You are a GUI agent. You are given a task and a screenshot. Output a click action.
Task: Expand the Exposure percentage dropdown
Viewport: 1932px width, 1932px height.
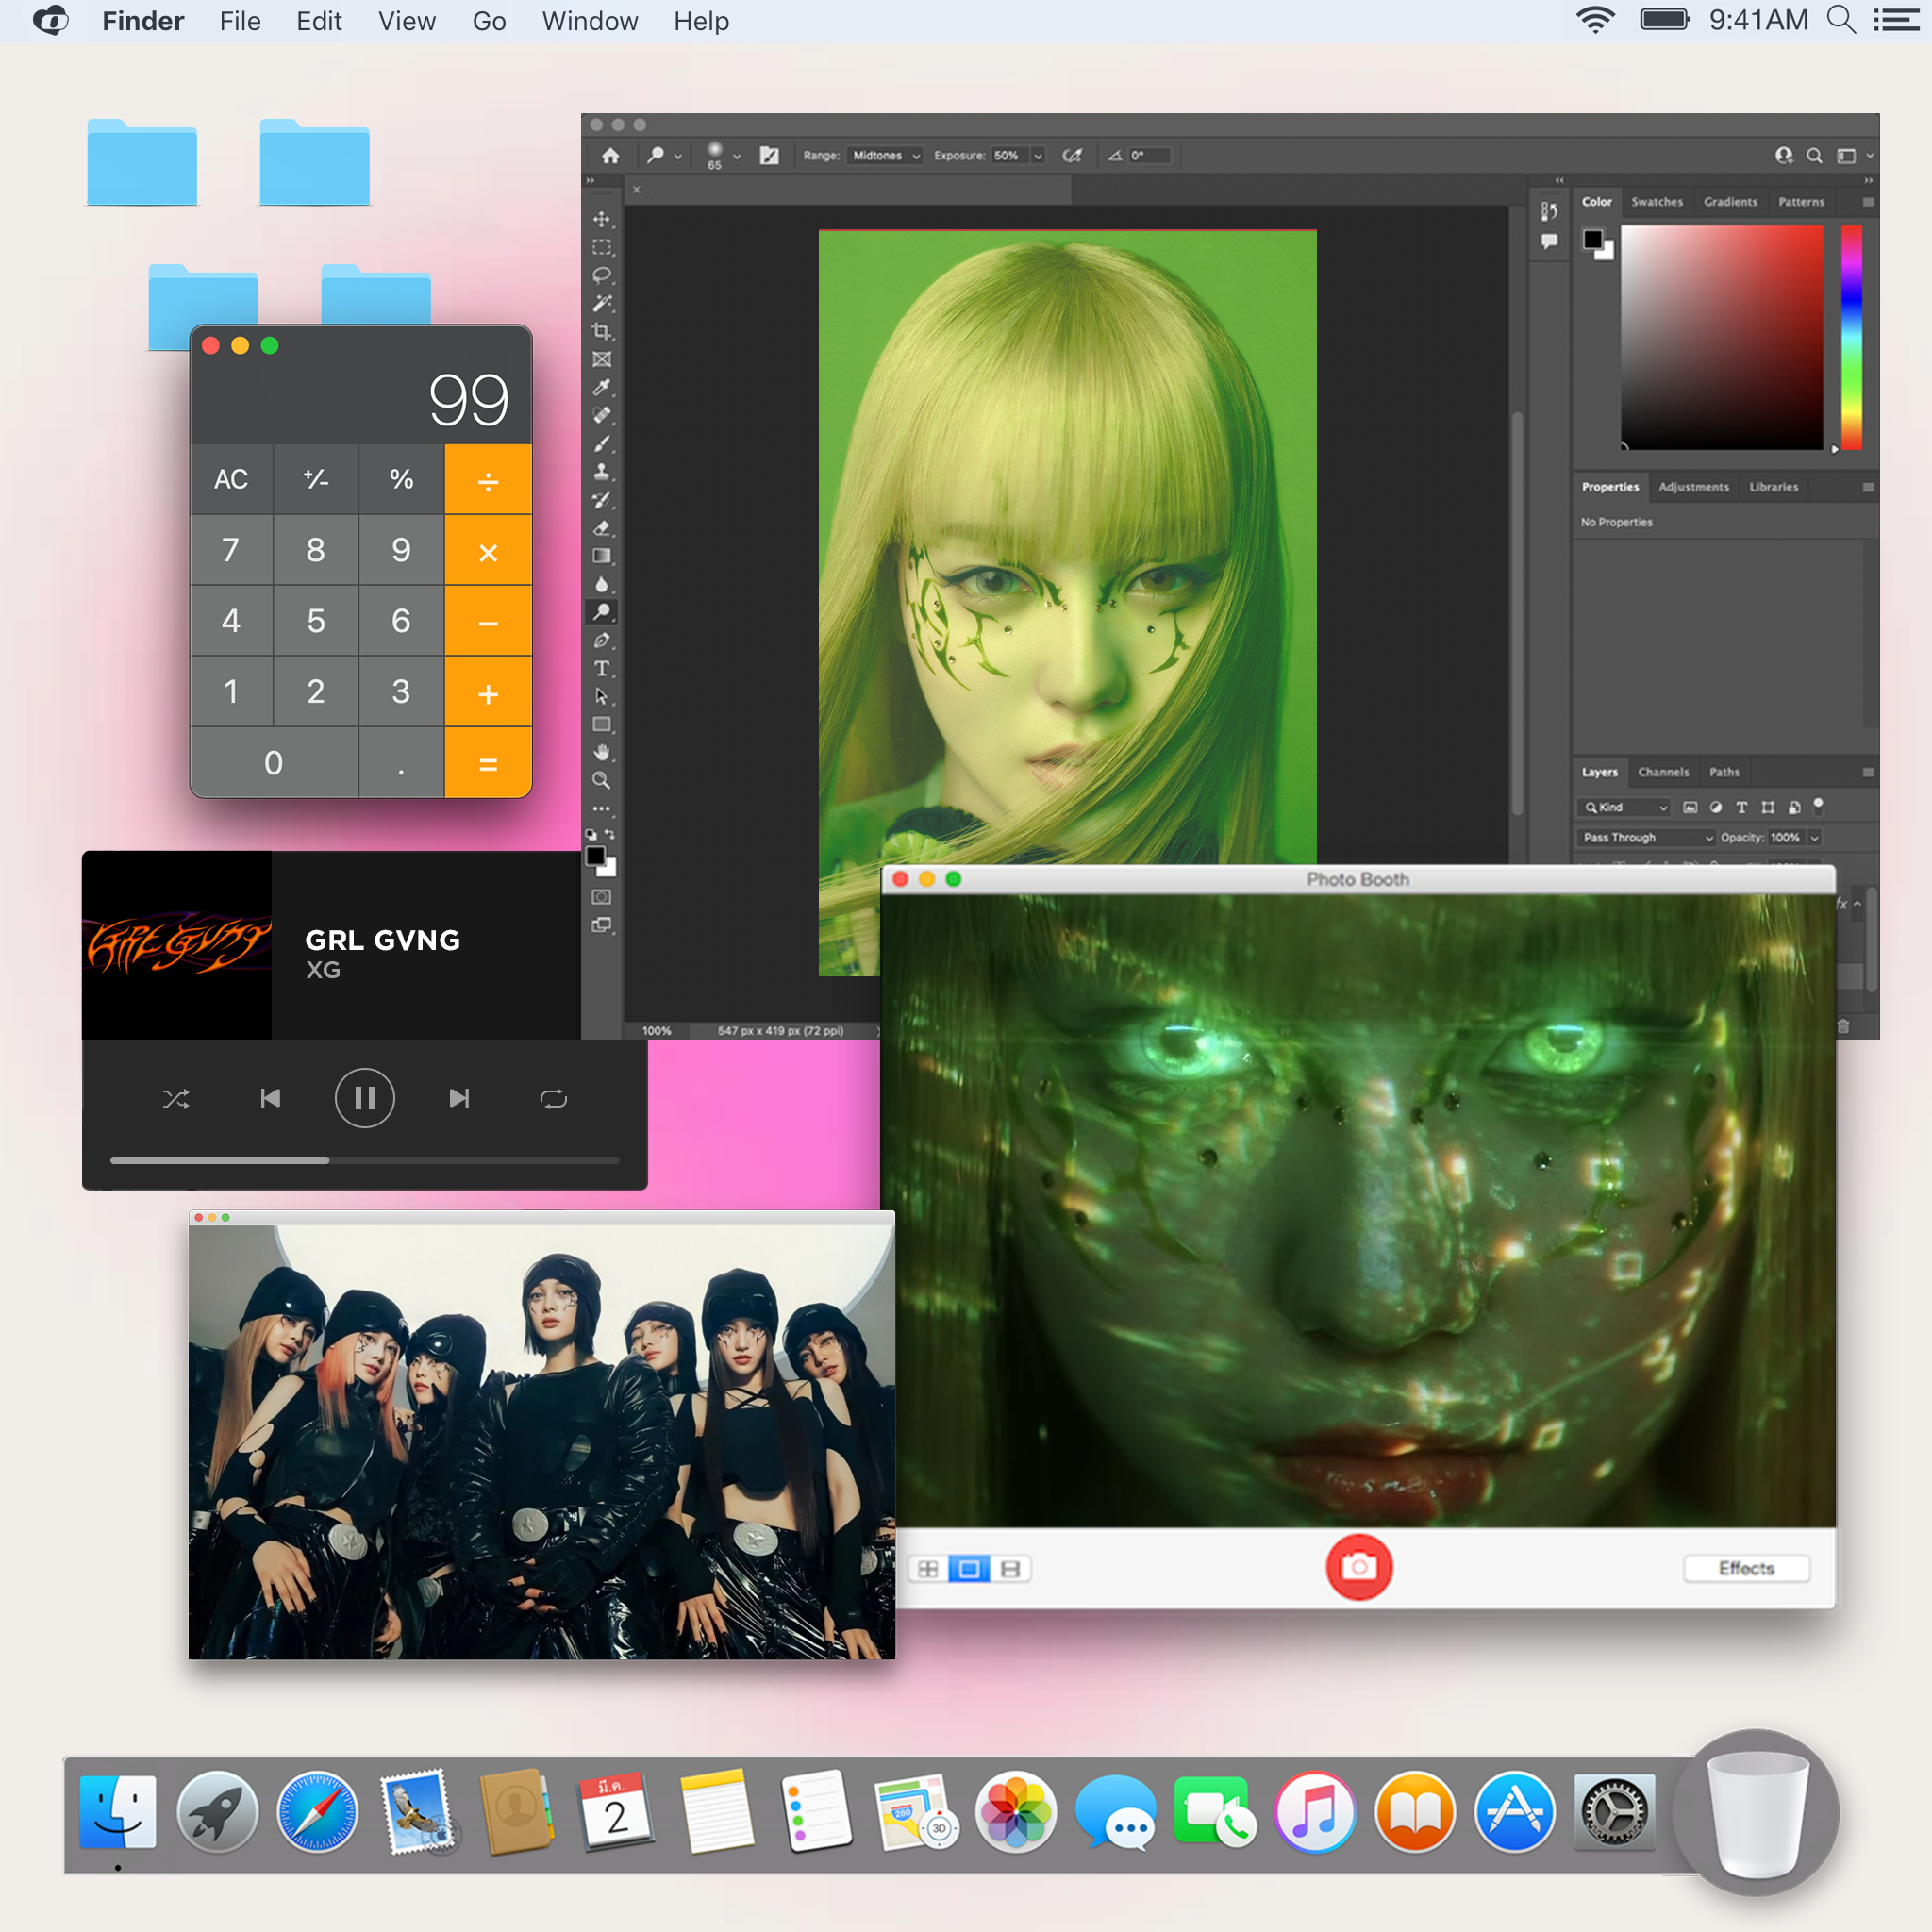(1037, 156)
